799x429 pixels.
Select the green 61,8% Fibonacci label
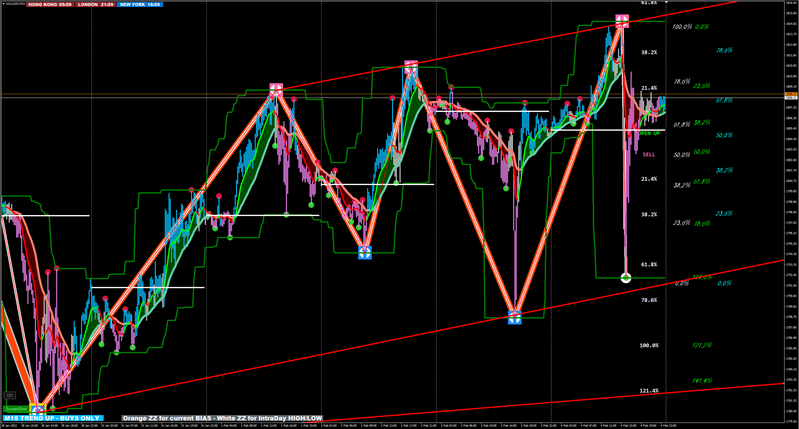point(702,181)
